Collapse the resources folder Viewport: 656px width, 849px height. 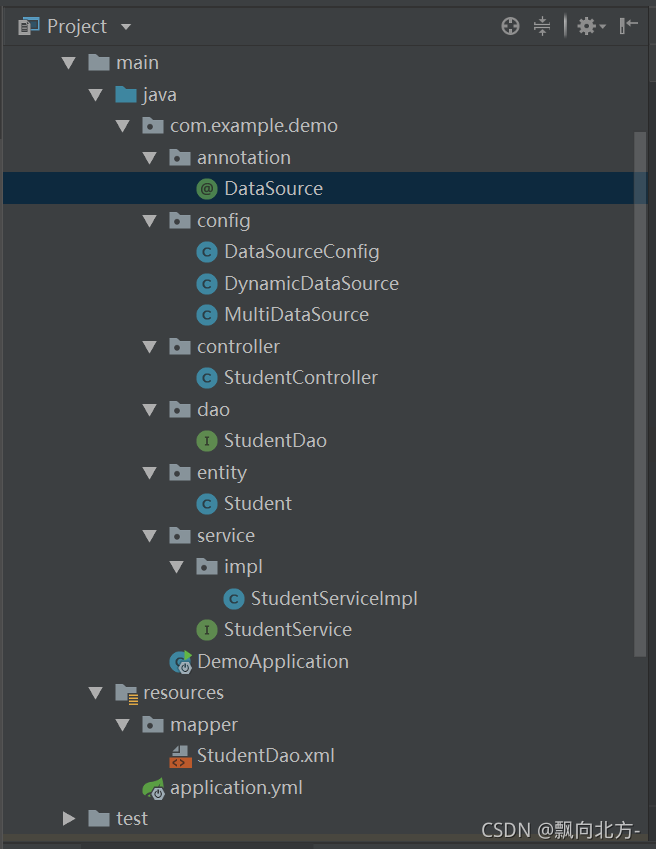click(x=96, y=692)
